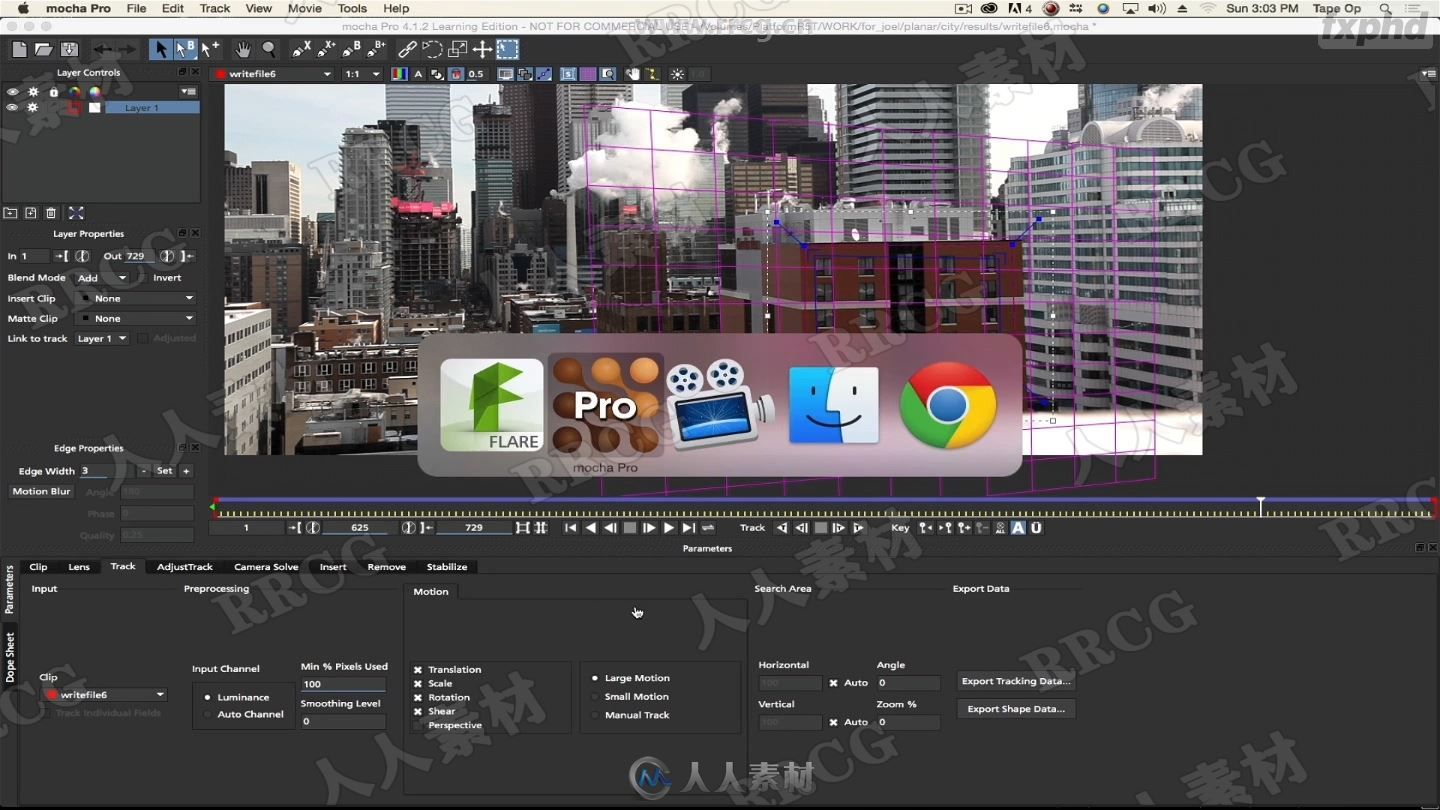Activate the Zoom magnifier tool
The image size is (1440, 810).
point(269,49)
